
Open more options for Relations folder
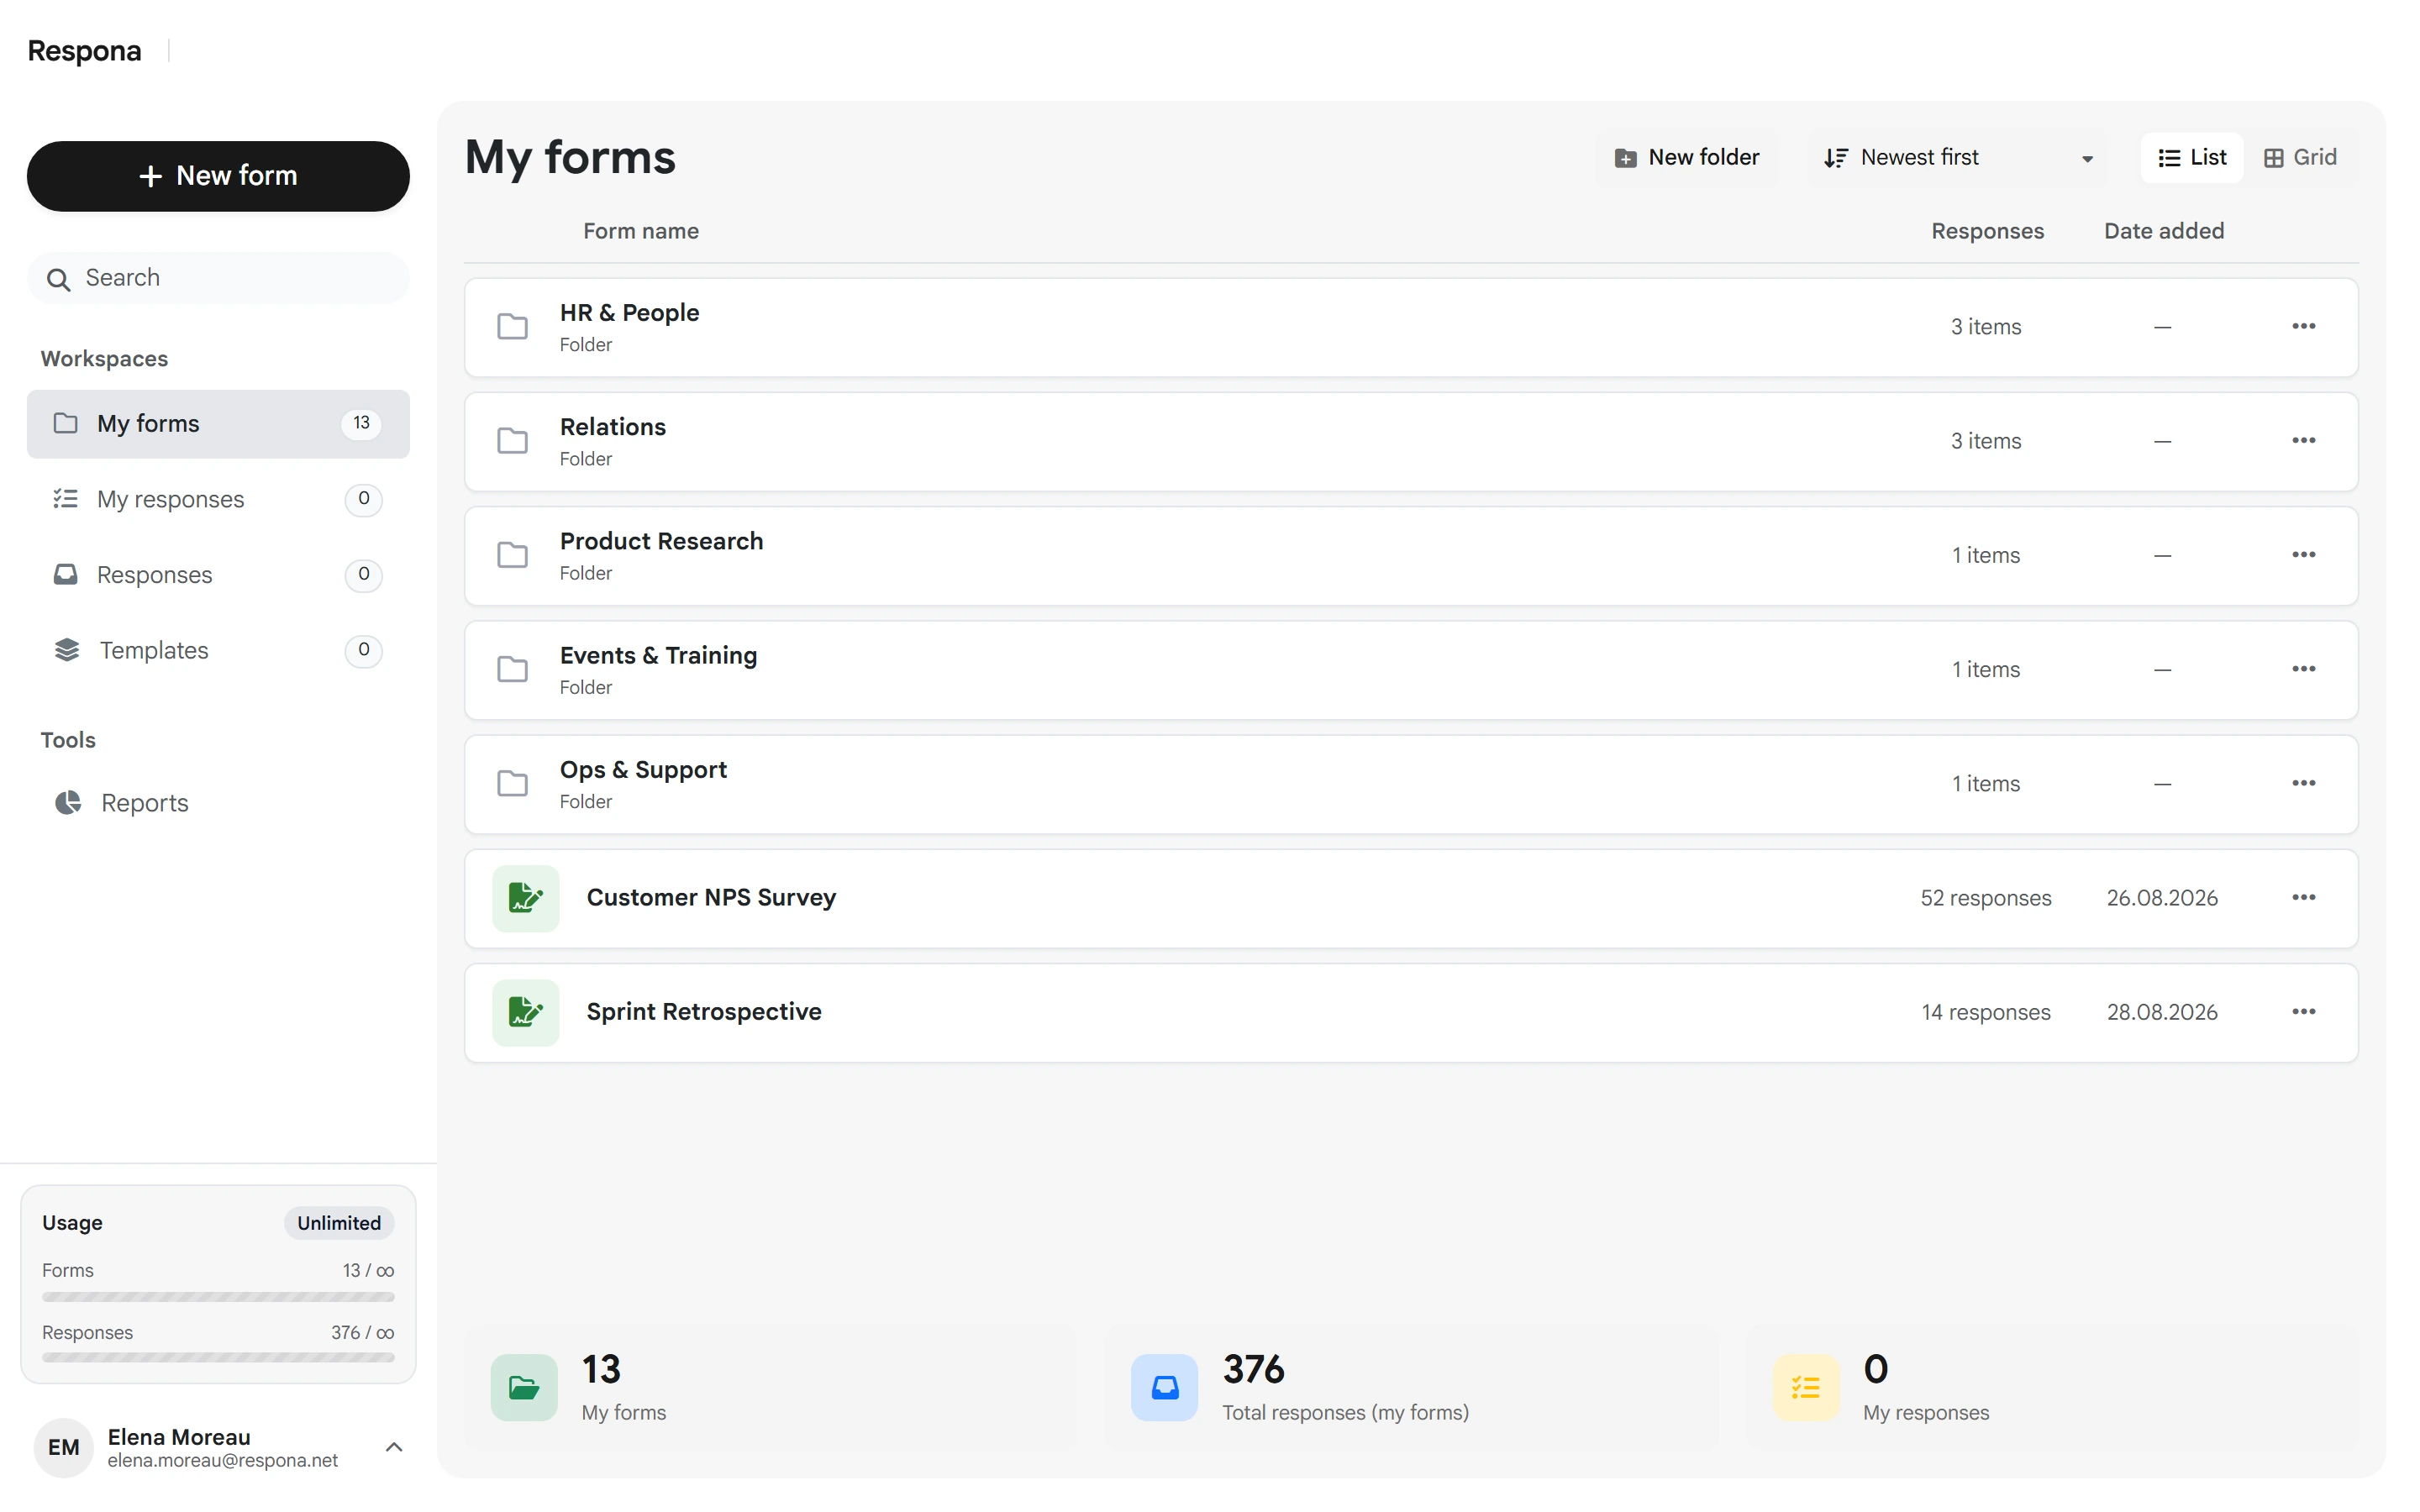(2303, 440)
